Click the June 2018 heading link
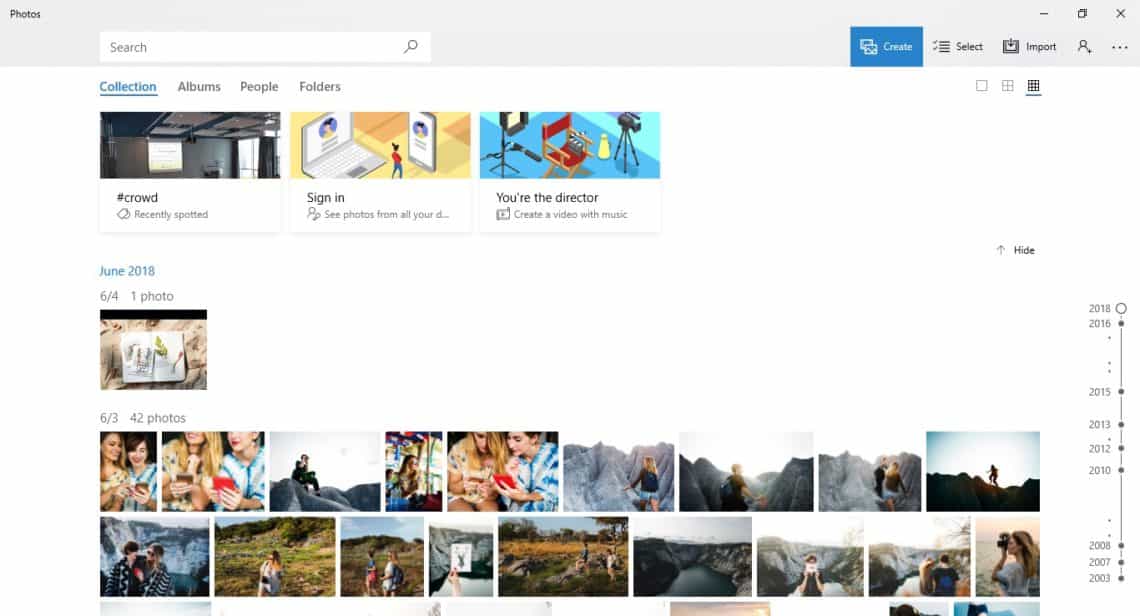This screenshot has height=616, width=1140. pyautogui.click(x=127, y=271)
